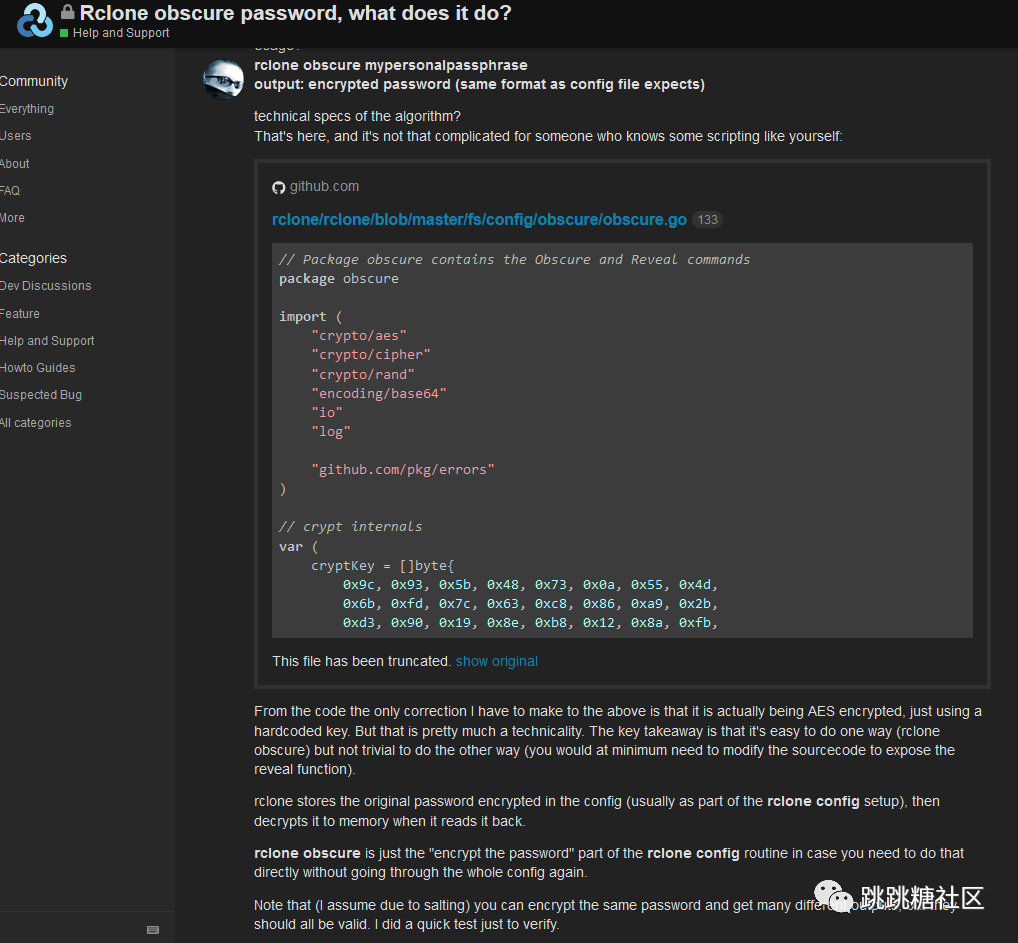Open the poster's avatar picture
The image size is (1018, 943).
coord(223,79)
